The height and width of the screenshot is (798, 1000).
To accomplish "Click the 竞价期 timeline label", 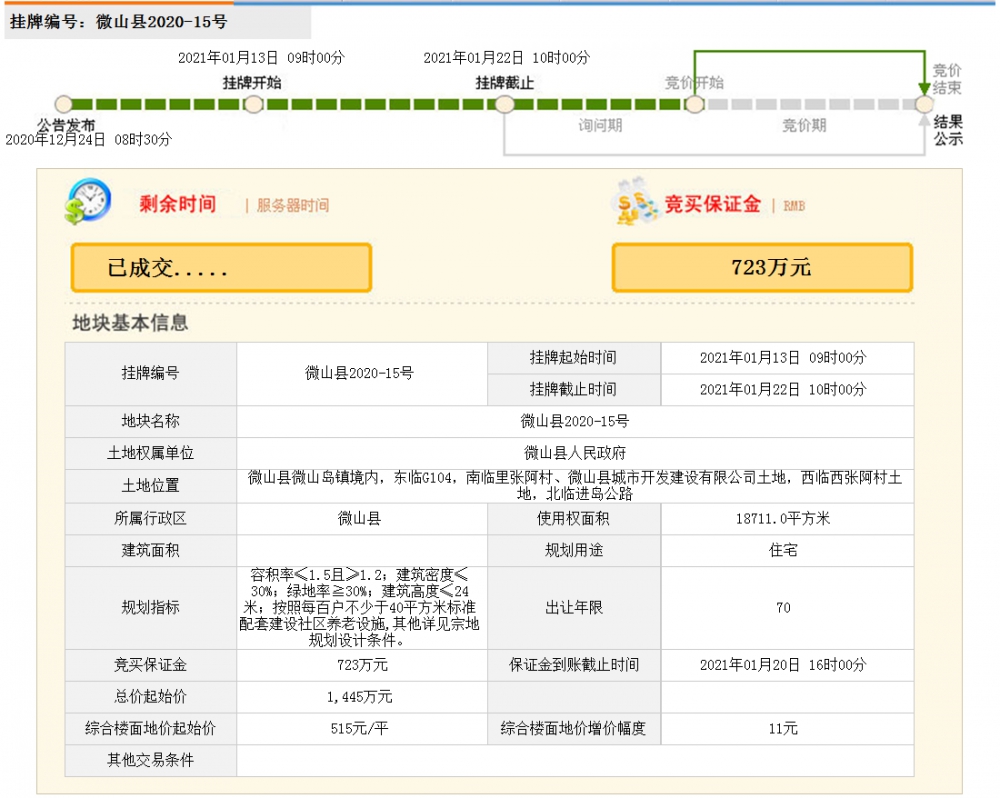I will 804,126.
